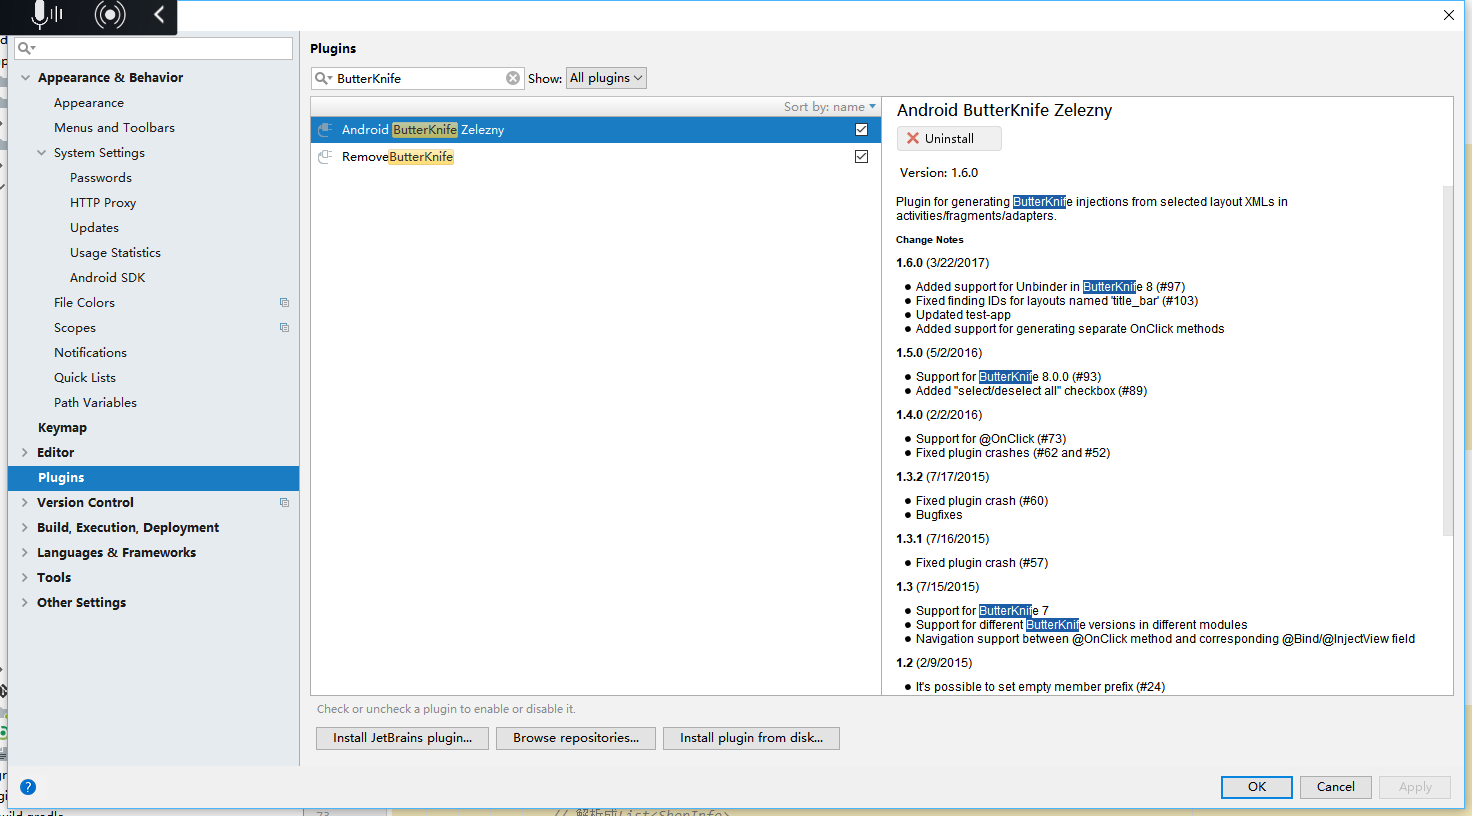Screen dimensions: 1472x816
Task: Expand the Version Control section arrow
Action: pyautogui.click(x=25, y=503)
